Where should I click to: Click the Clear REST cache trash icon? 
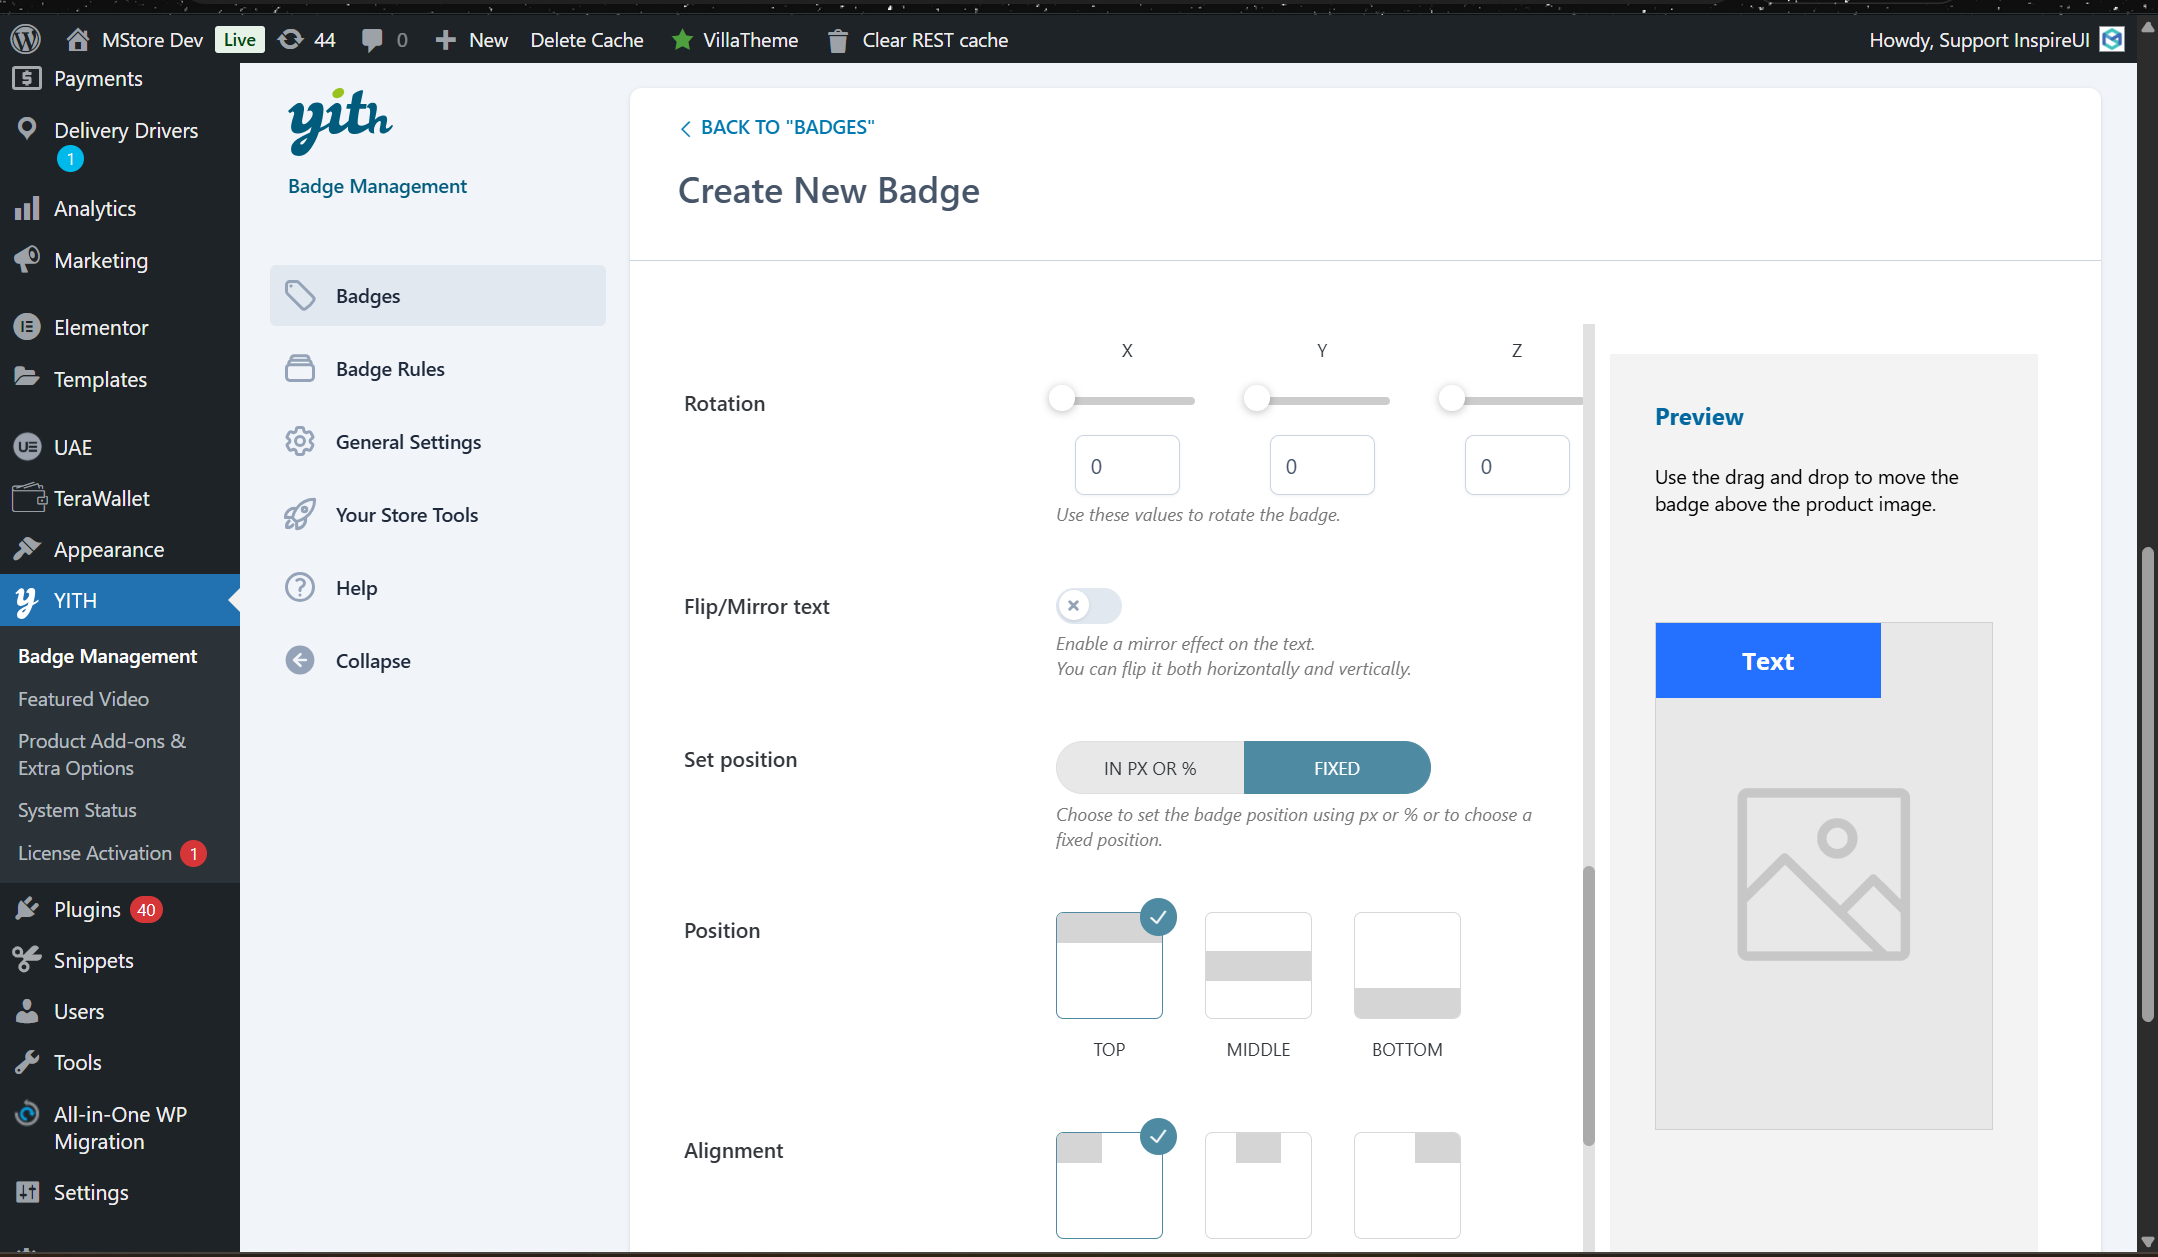tap(838, 41)
